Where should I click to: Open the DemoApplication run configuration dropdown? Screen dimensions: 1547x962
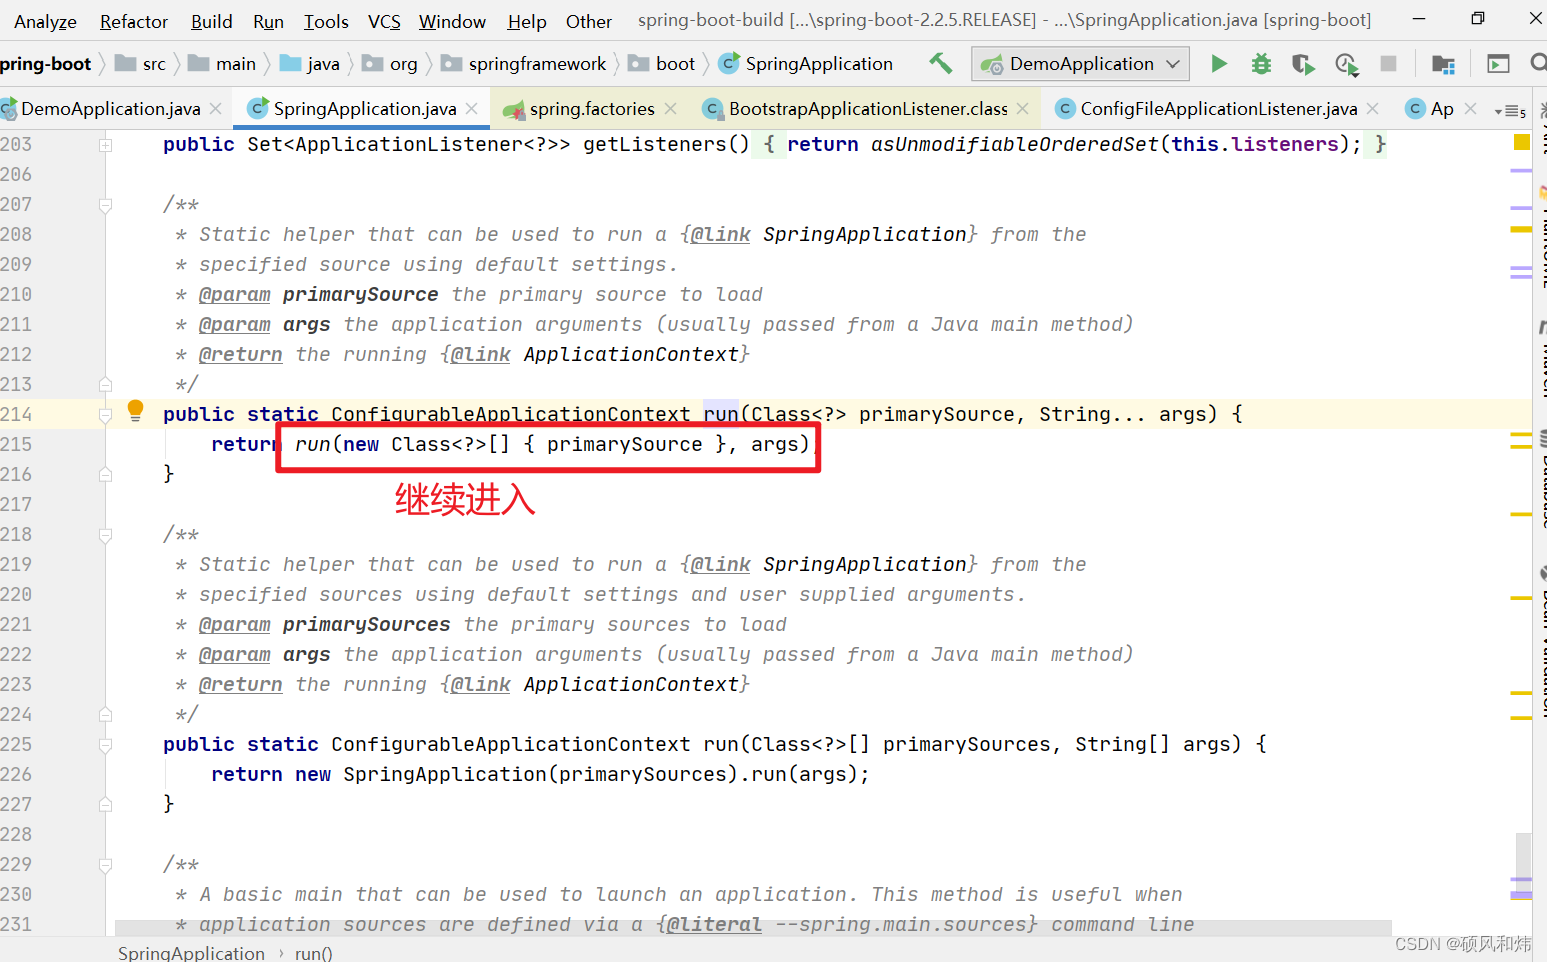[x=1080, y=64]
